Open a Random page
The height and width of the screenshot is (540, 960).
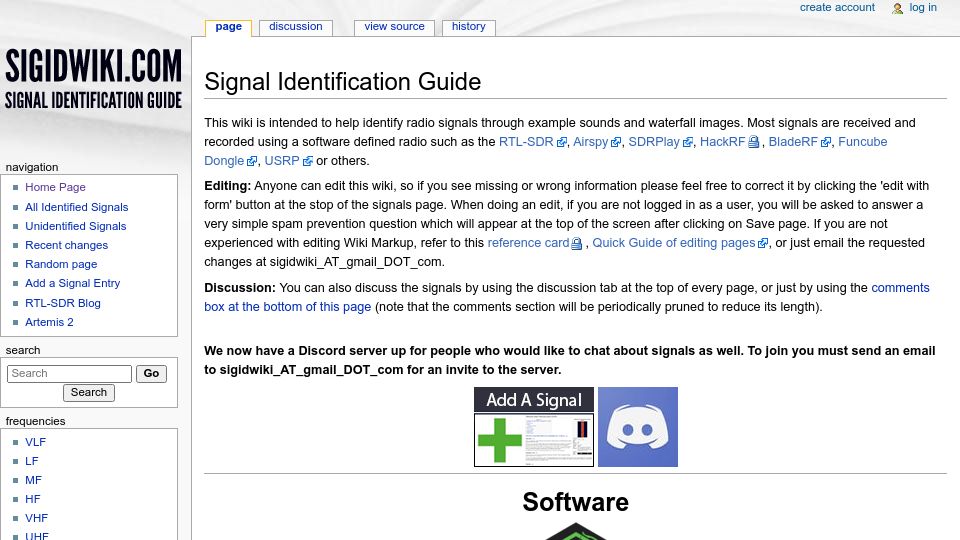61,264
